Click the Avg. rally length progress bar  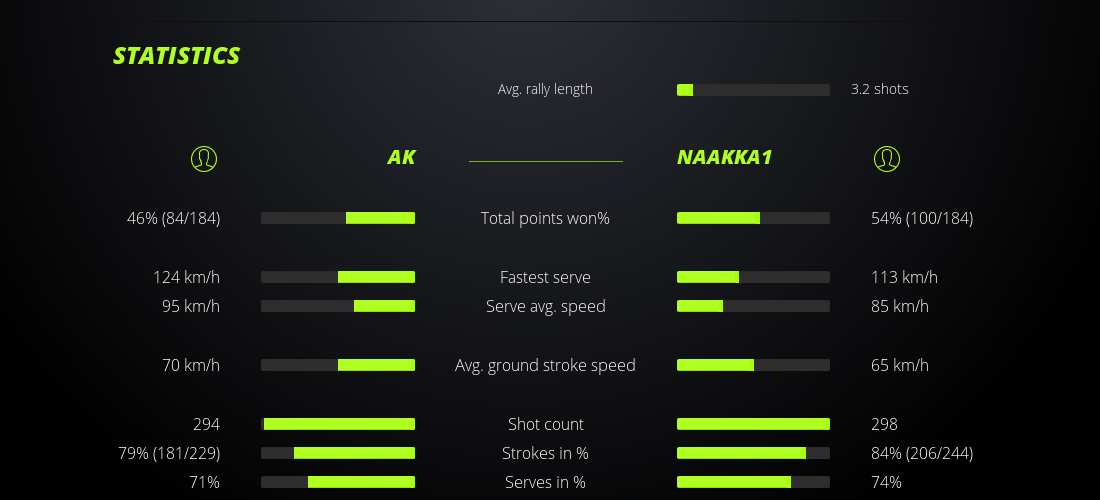(x=753, y=90)
